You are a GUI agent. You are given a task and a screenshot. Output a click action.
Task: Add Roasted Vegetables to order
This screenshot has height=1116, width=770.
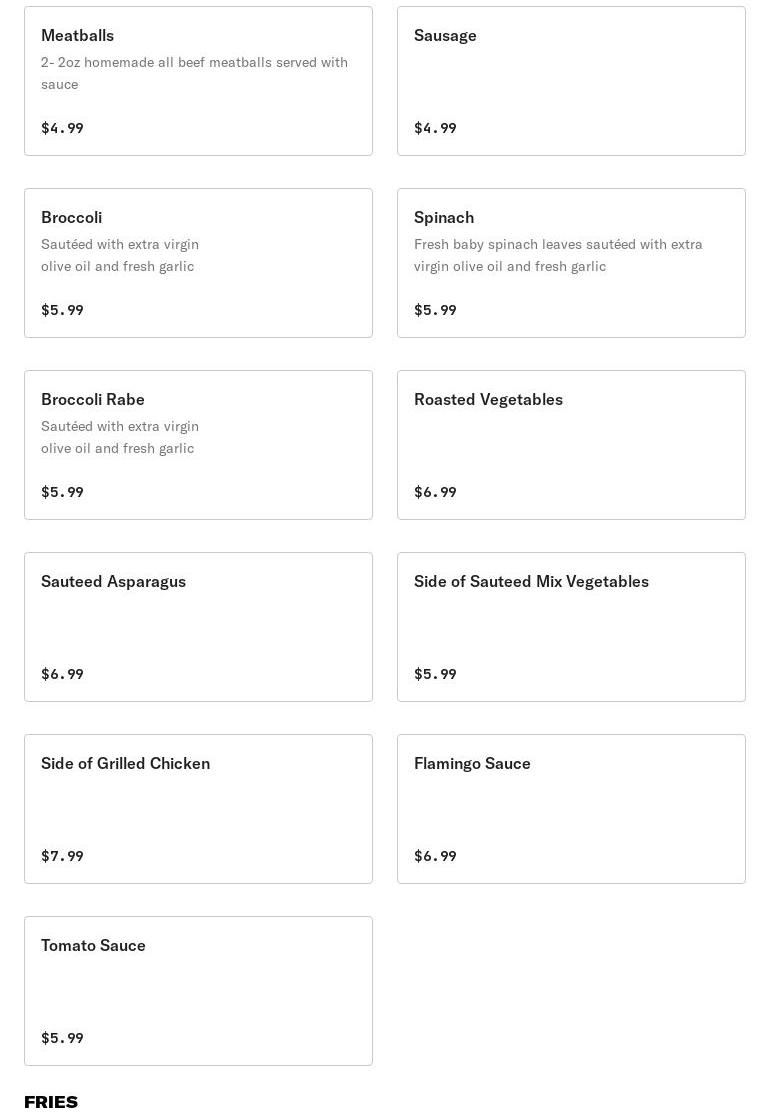(x=488, y=400)
